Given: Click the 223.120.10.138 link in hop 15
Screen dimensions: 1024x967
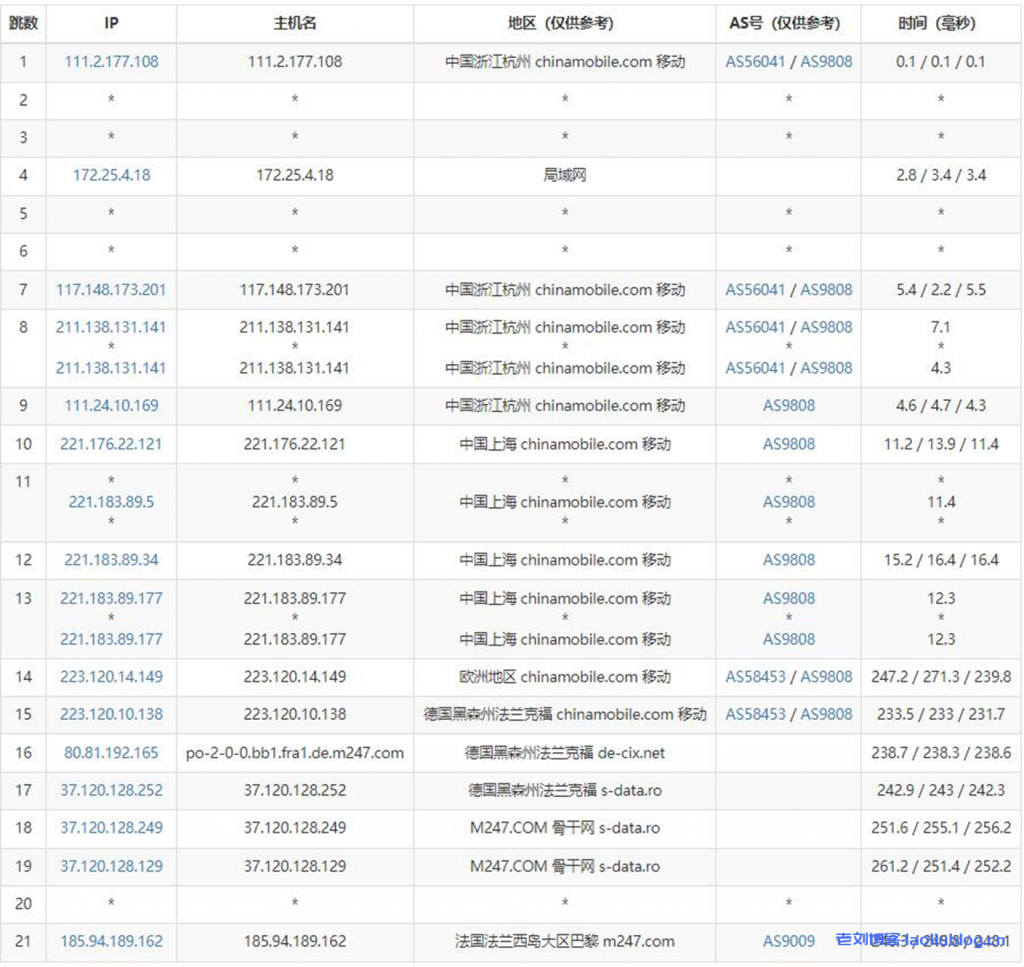Looking at the screenshot, I should pyautogui.click(x=110, y=715).
